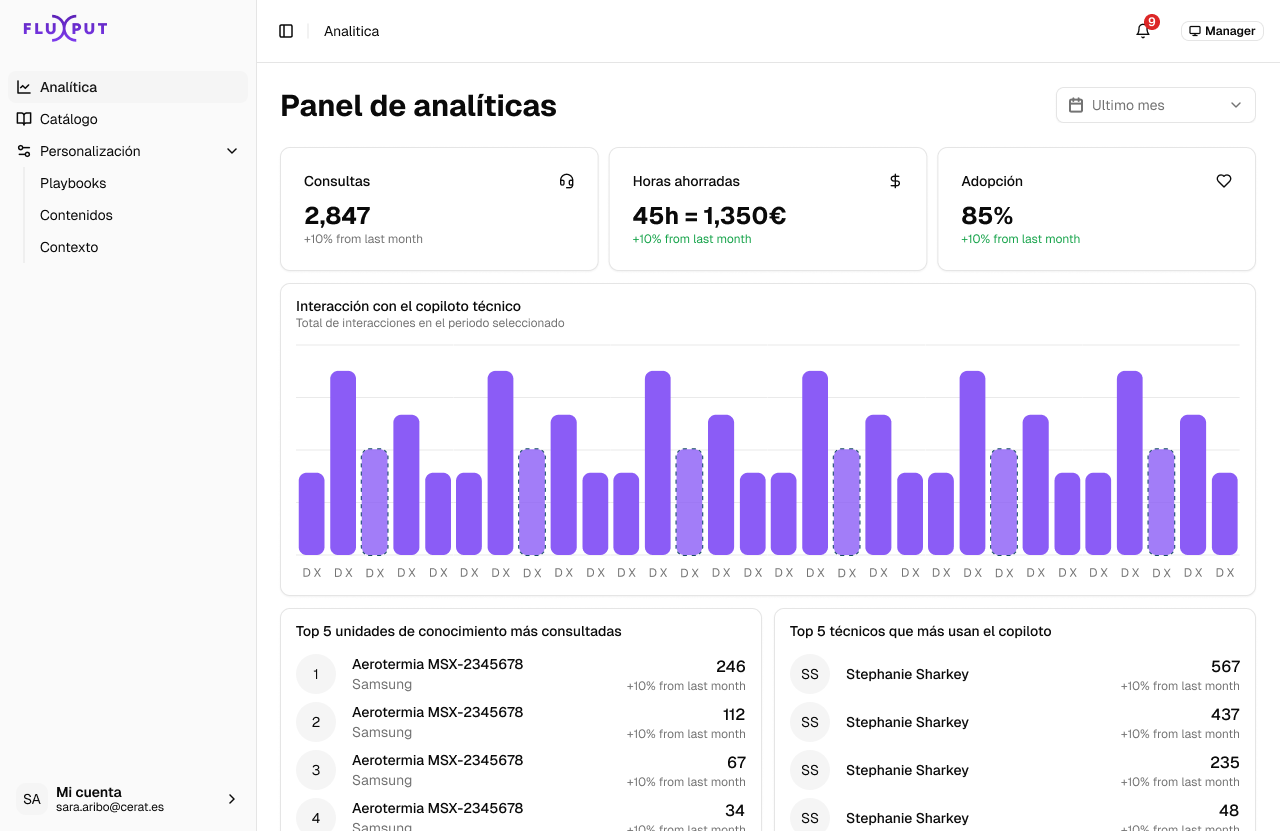Image resolution: width=1280 pixels, height=831 pixels.
Task: Click the 85% adoption value
Action: [x=987, y=215]
